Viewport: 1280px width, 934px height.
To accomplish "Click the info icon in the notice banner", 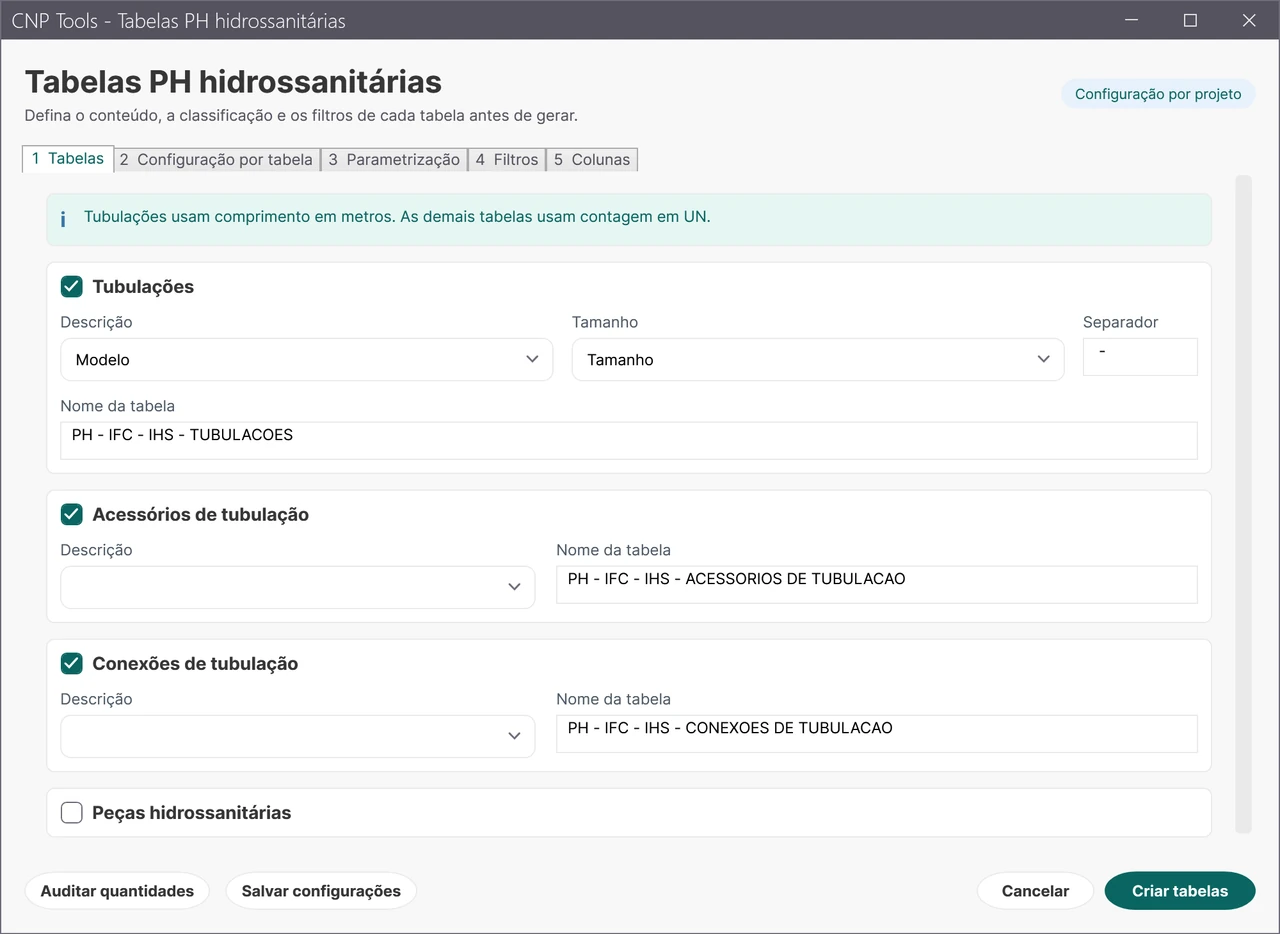I will coord(63,219).
